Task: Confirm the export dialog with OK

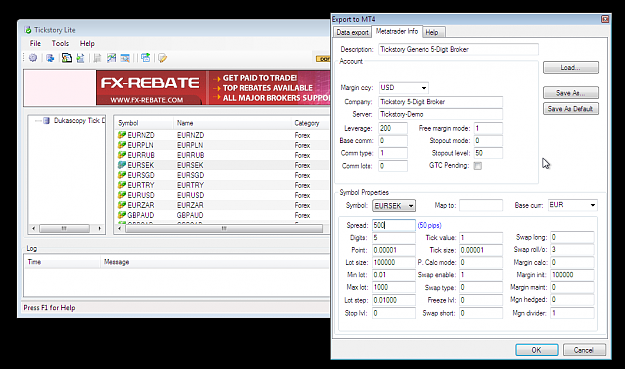Action: point(537,350)
